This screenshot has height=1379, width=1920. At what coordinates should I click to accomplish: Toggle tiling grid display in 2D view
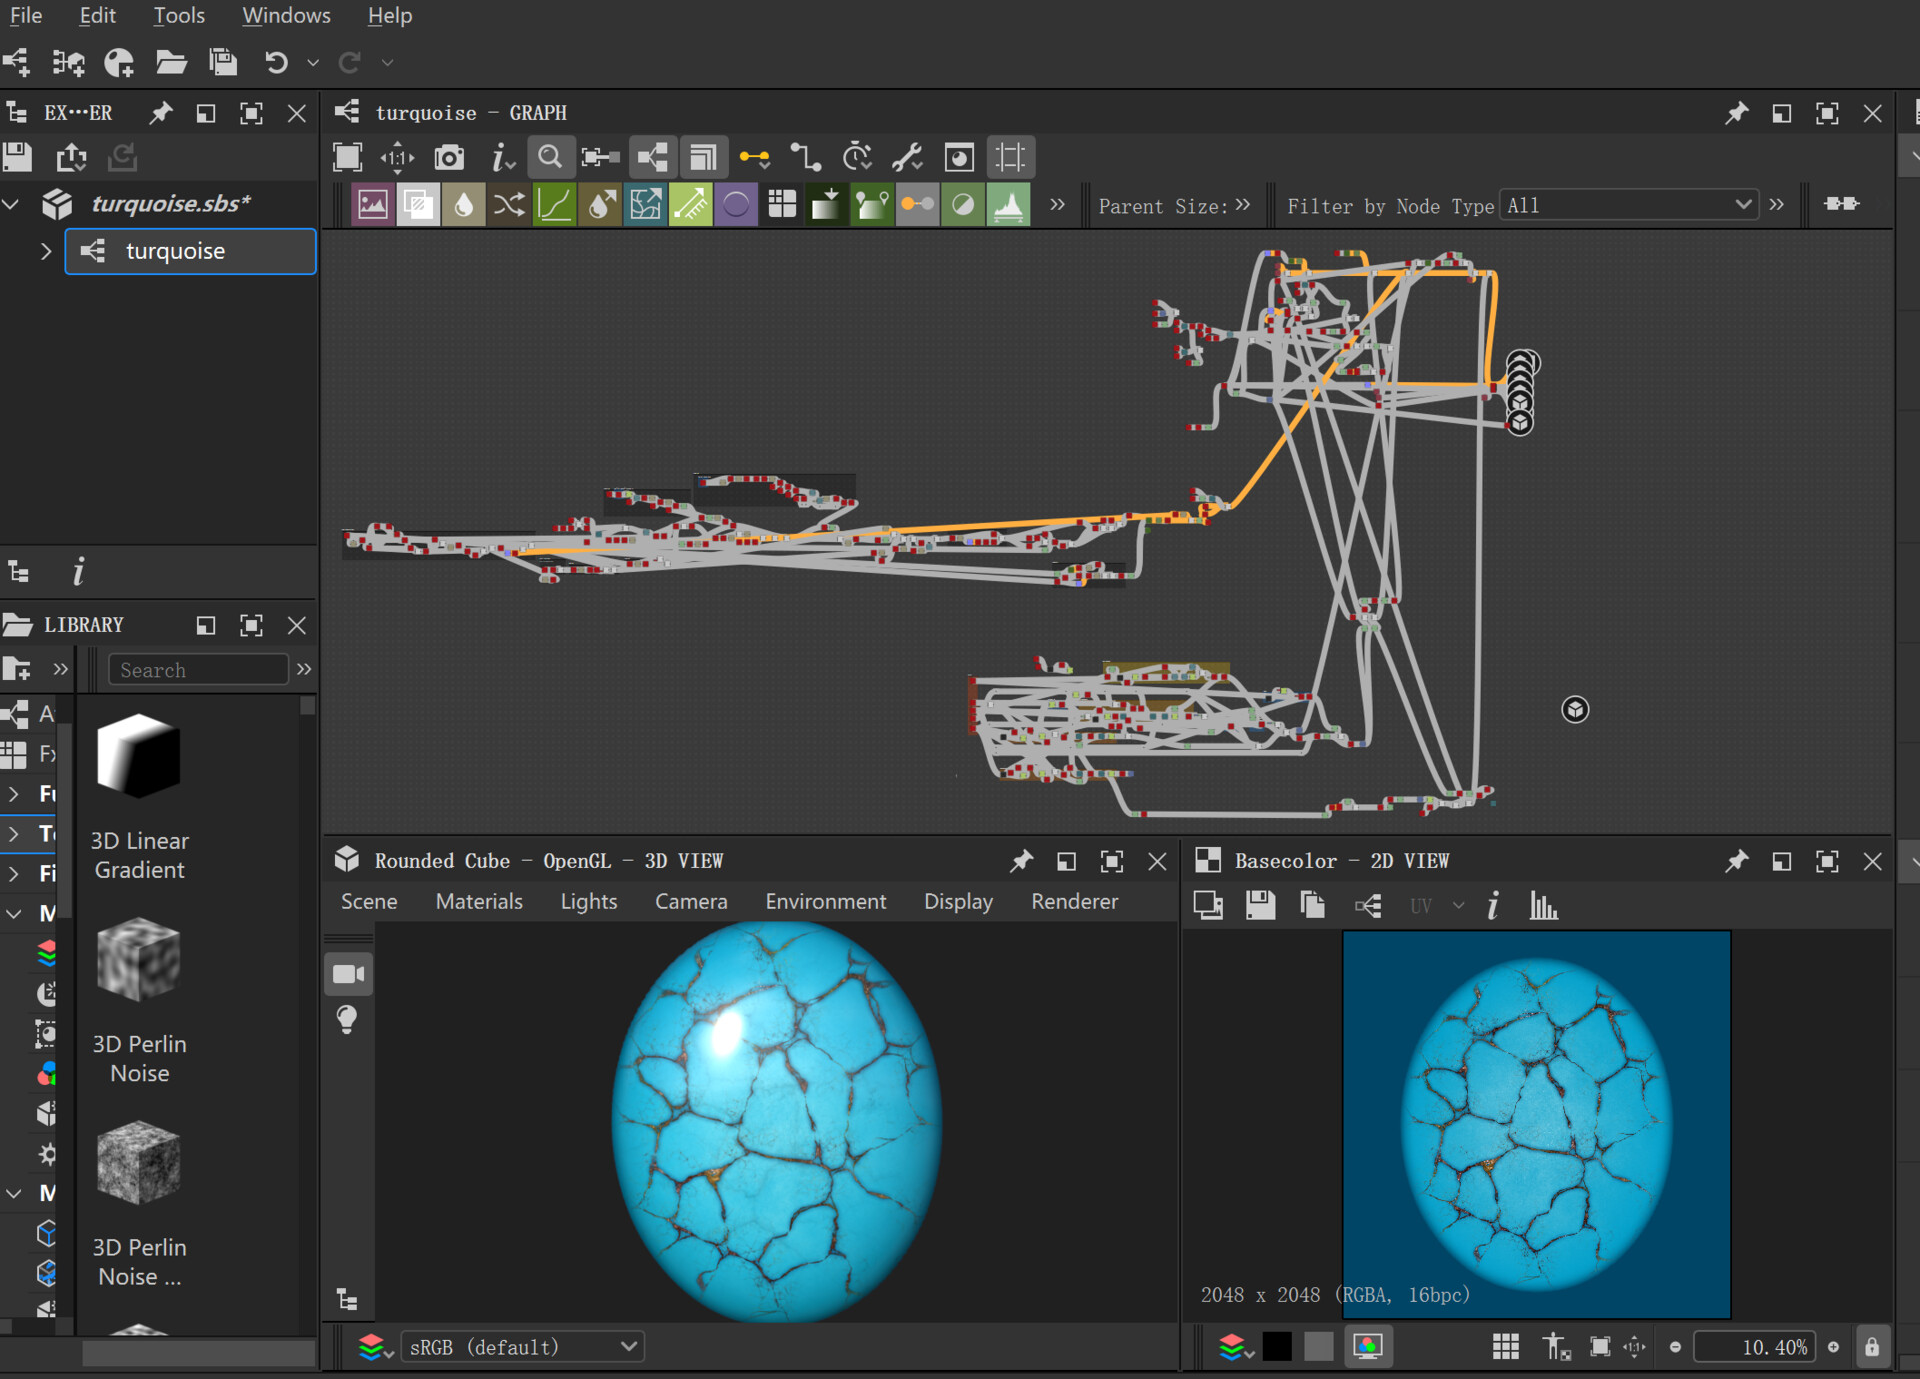(1505, 1347)
